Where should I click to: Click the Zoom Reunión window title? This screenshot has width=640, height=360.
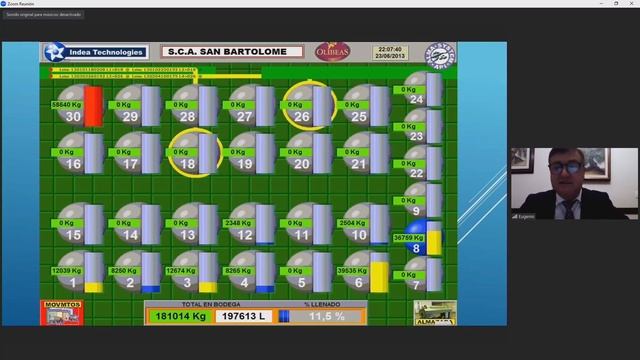[x=21, y=4]
